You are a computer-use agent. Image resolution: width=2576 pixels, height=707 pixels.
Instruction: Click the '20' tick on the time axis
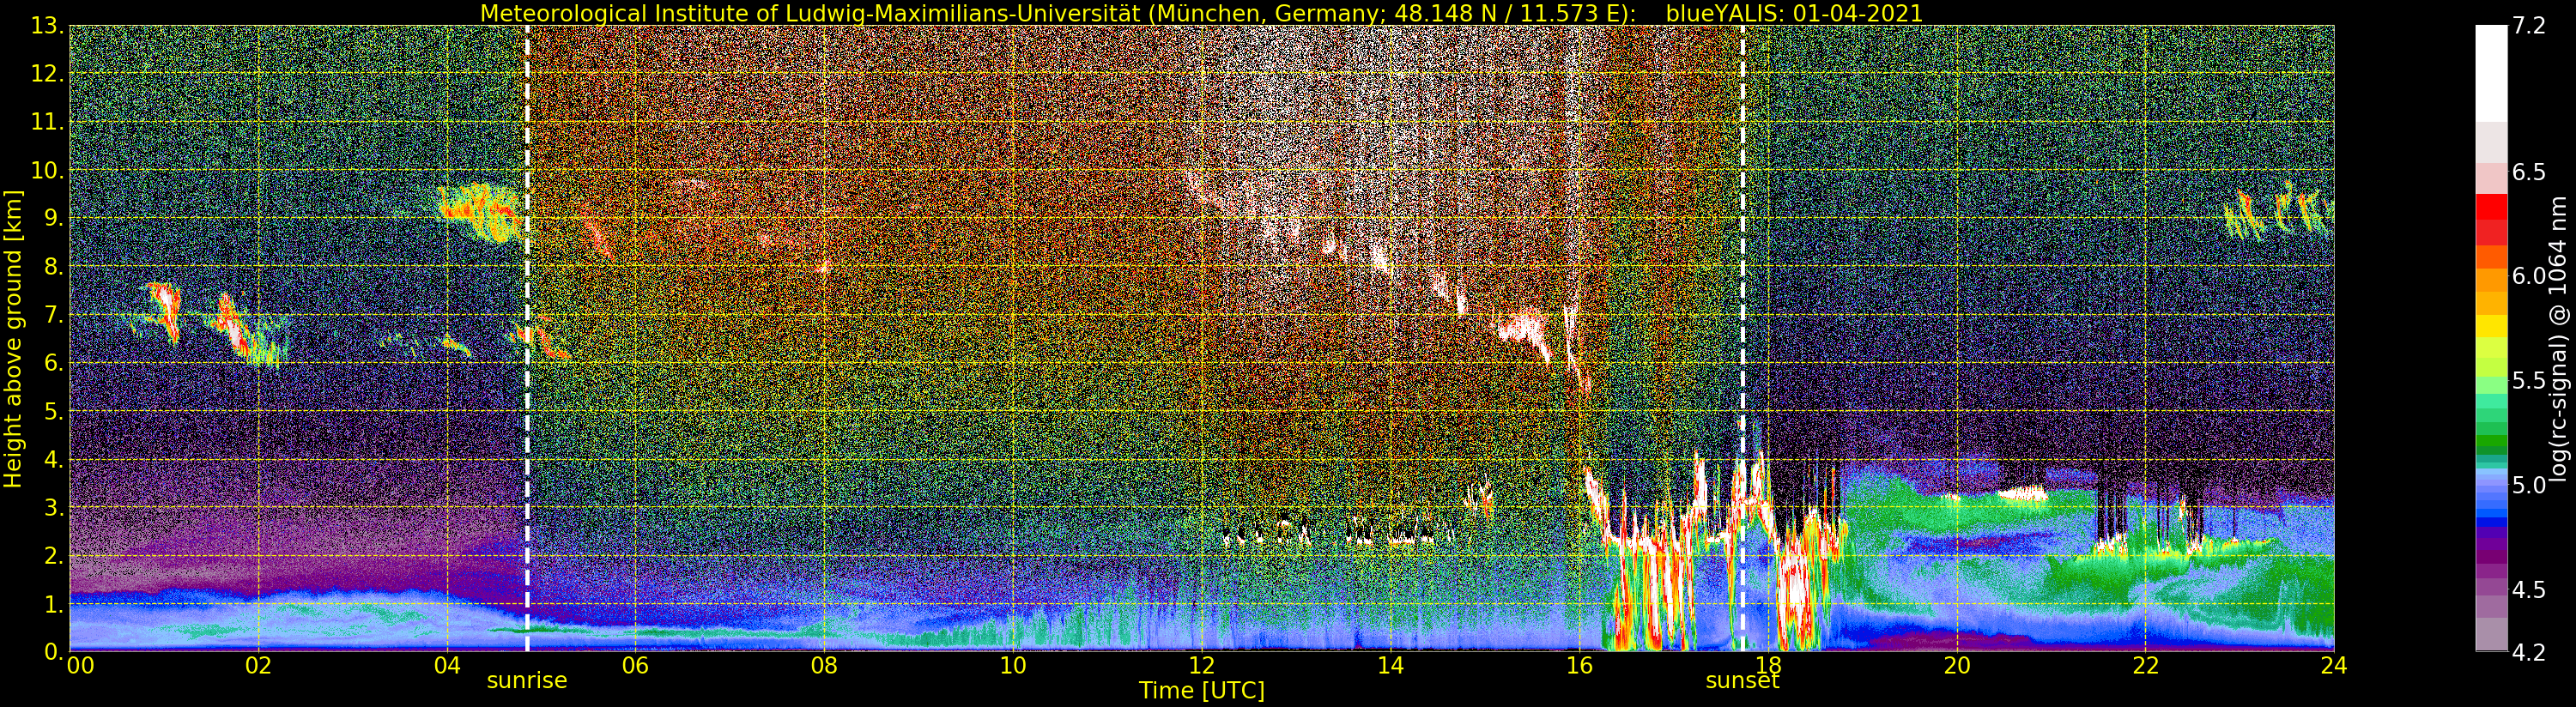(x=1957, y=665)
